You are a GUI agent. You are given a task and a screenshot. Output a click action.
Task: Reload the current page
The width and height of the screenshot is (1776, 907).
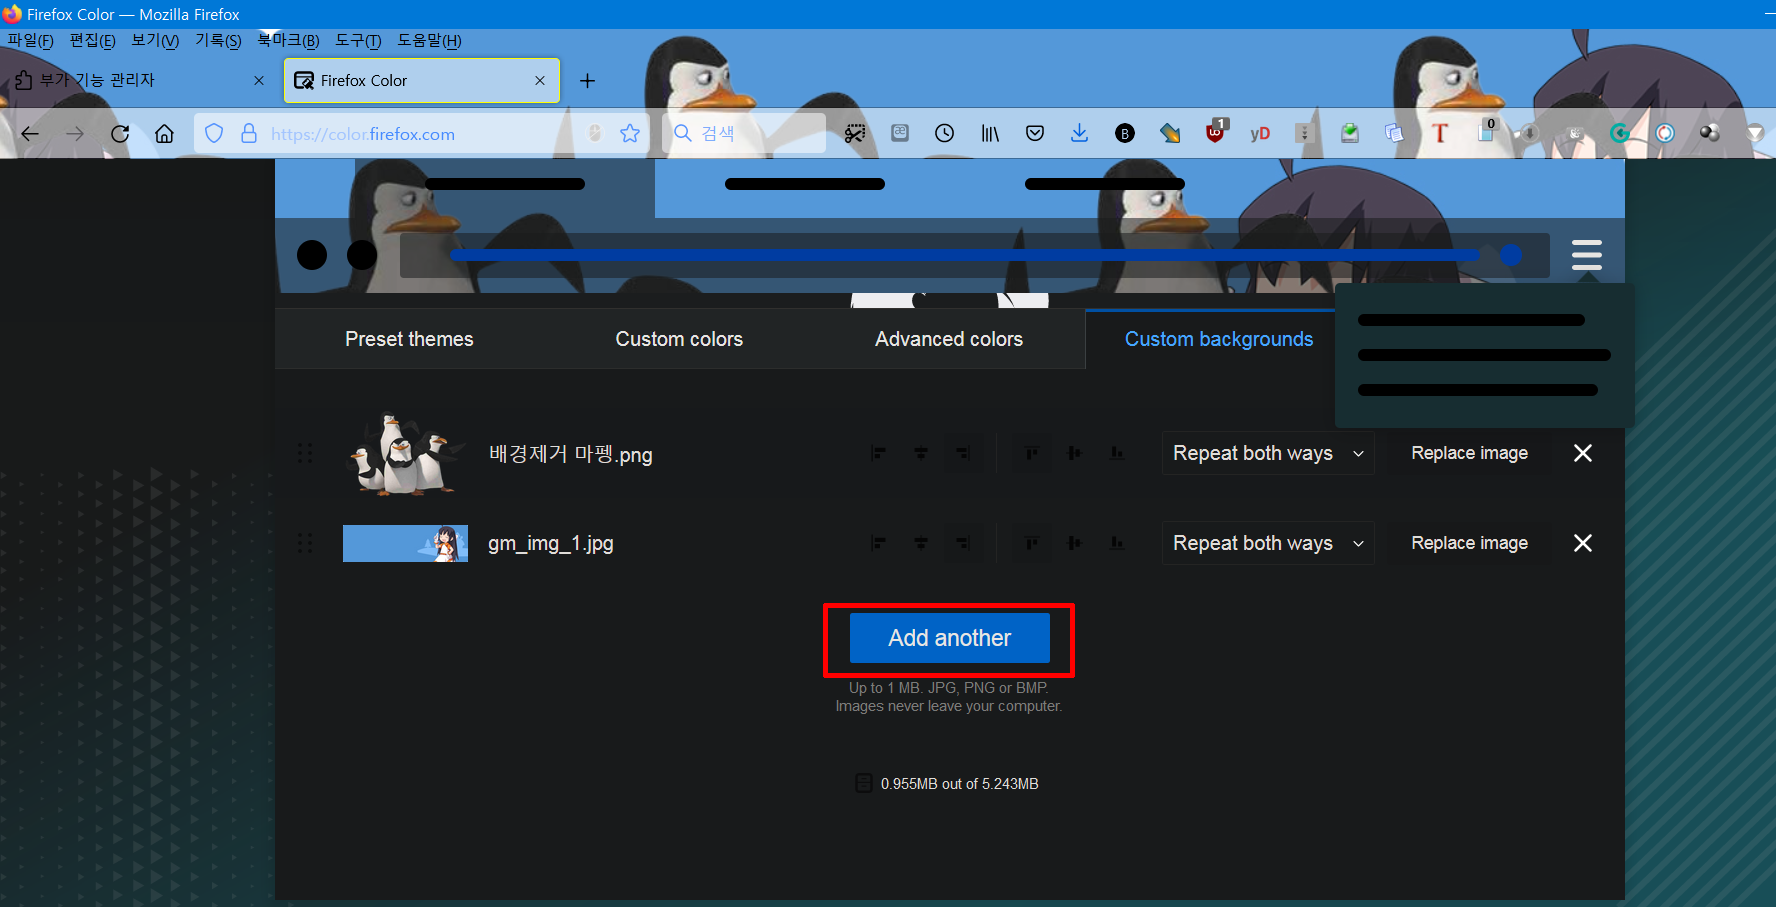click(120, 134)
